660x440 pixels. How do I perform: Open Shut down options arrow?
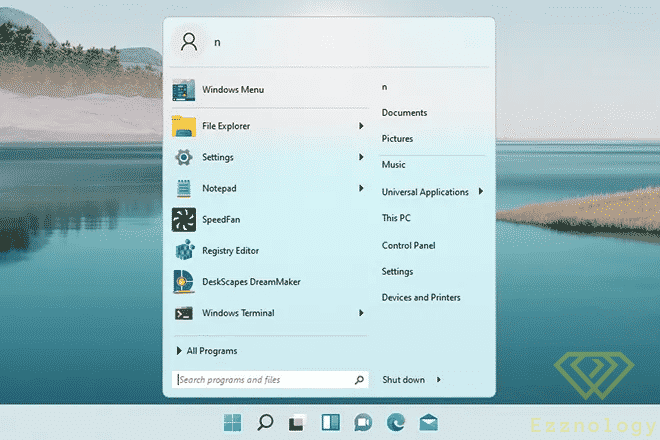click(x=439, y=380)
